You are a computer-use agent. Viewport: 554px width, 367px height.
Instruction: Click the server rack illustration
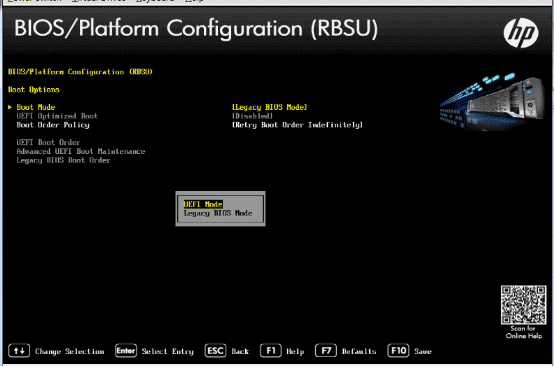492,101
